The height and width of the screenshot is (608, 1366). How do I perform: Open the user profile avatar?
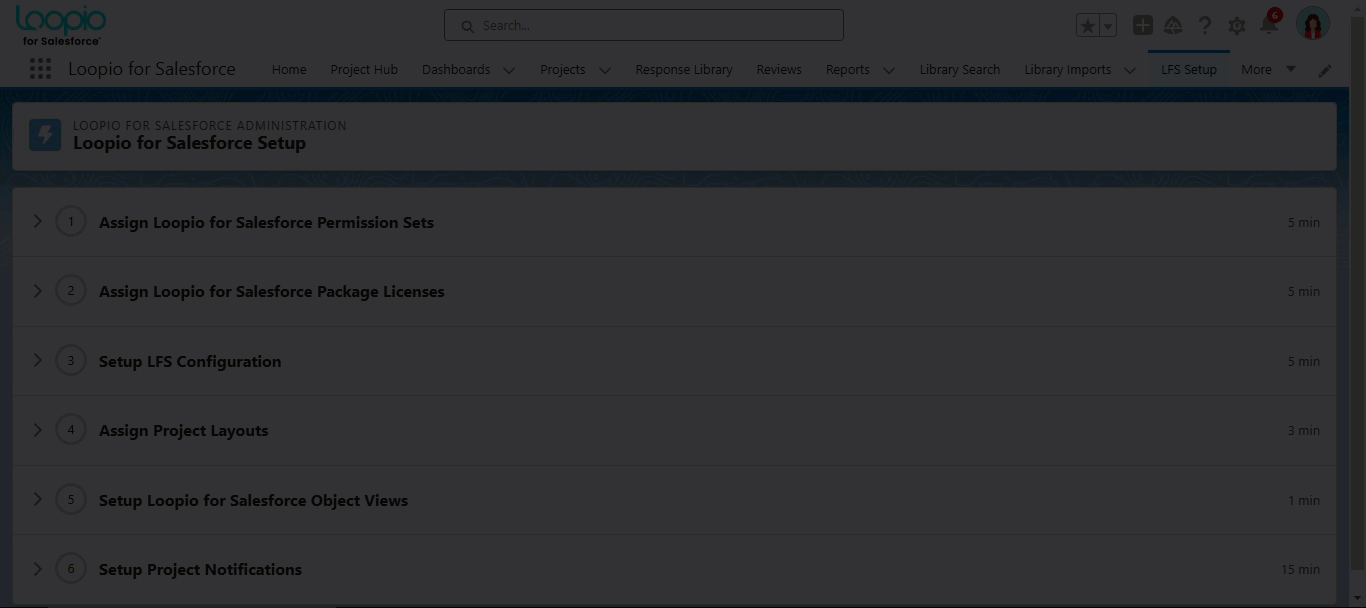point(1312,24)
